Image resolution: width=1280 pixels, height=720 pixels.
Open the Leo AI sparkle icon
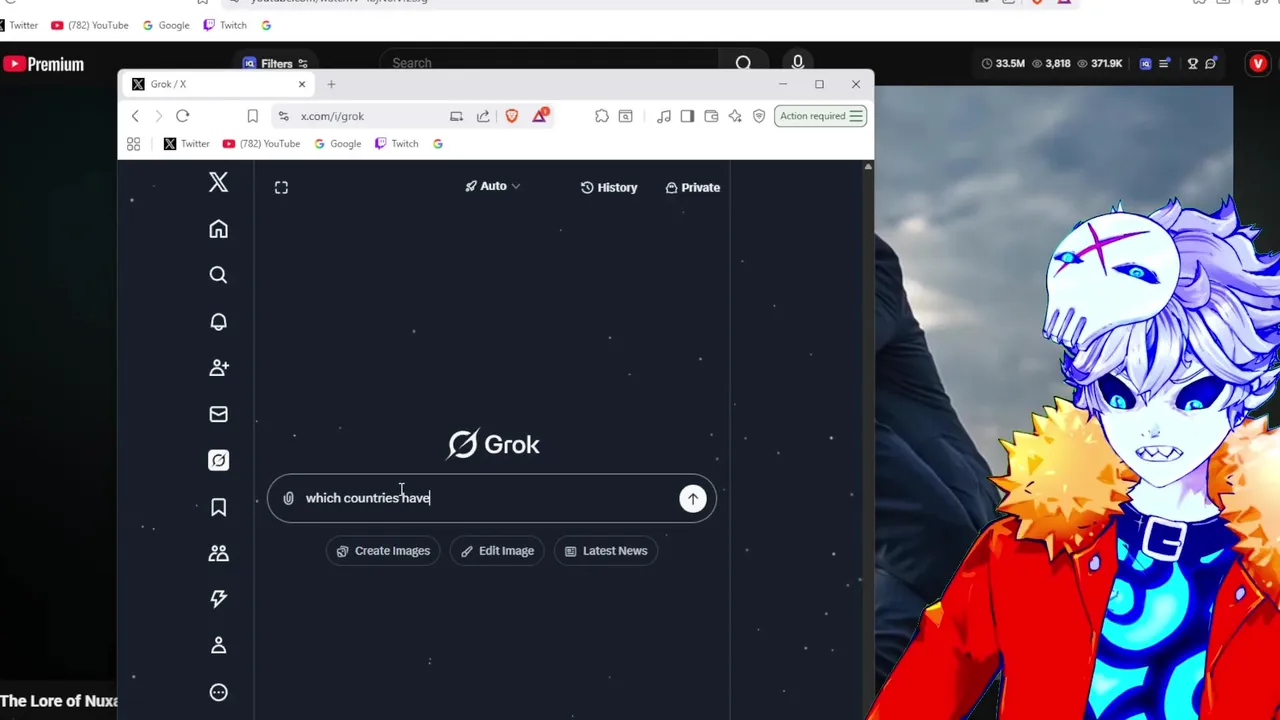735,116
